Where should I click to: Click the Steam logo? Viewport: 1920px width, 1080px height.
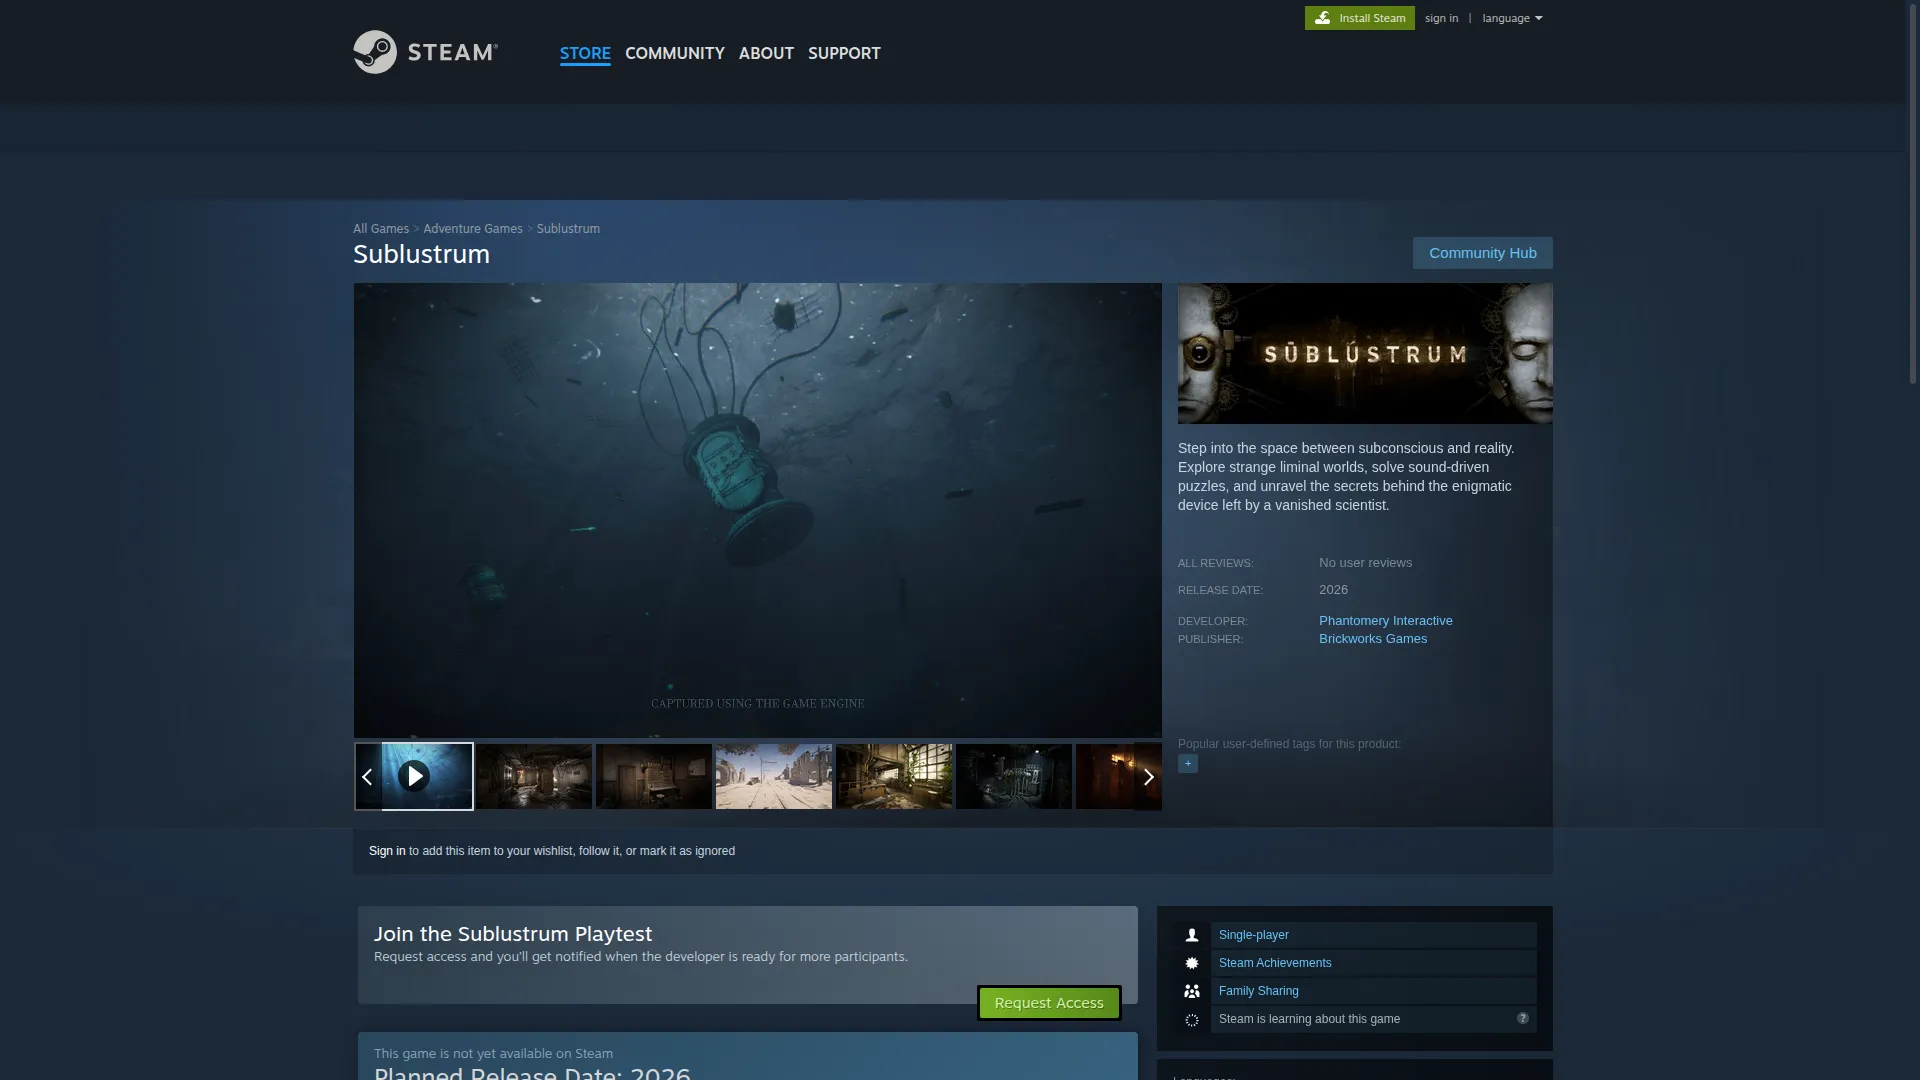point(425,52)
